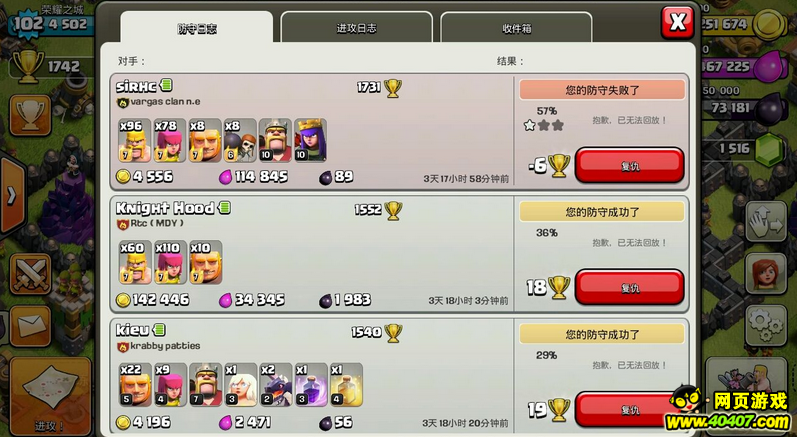This screenshot has height=437, width=797.
Task: Select the 防守日志 defense log tab
Action: point(197,28)
